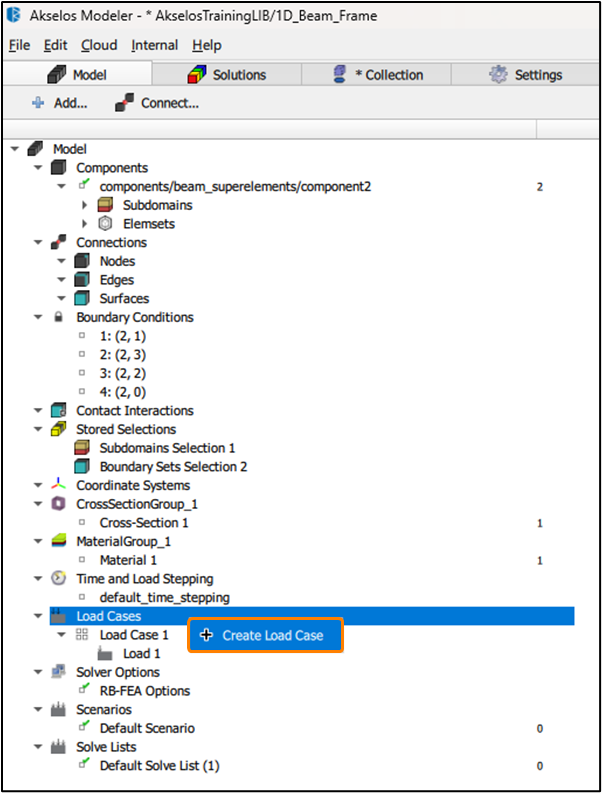Select Boundary Sets Selection 2
This screenshot has width=602, height=793.
coord(173,466)
